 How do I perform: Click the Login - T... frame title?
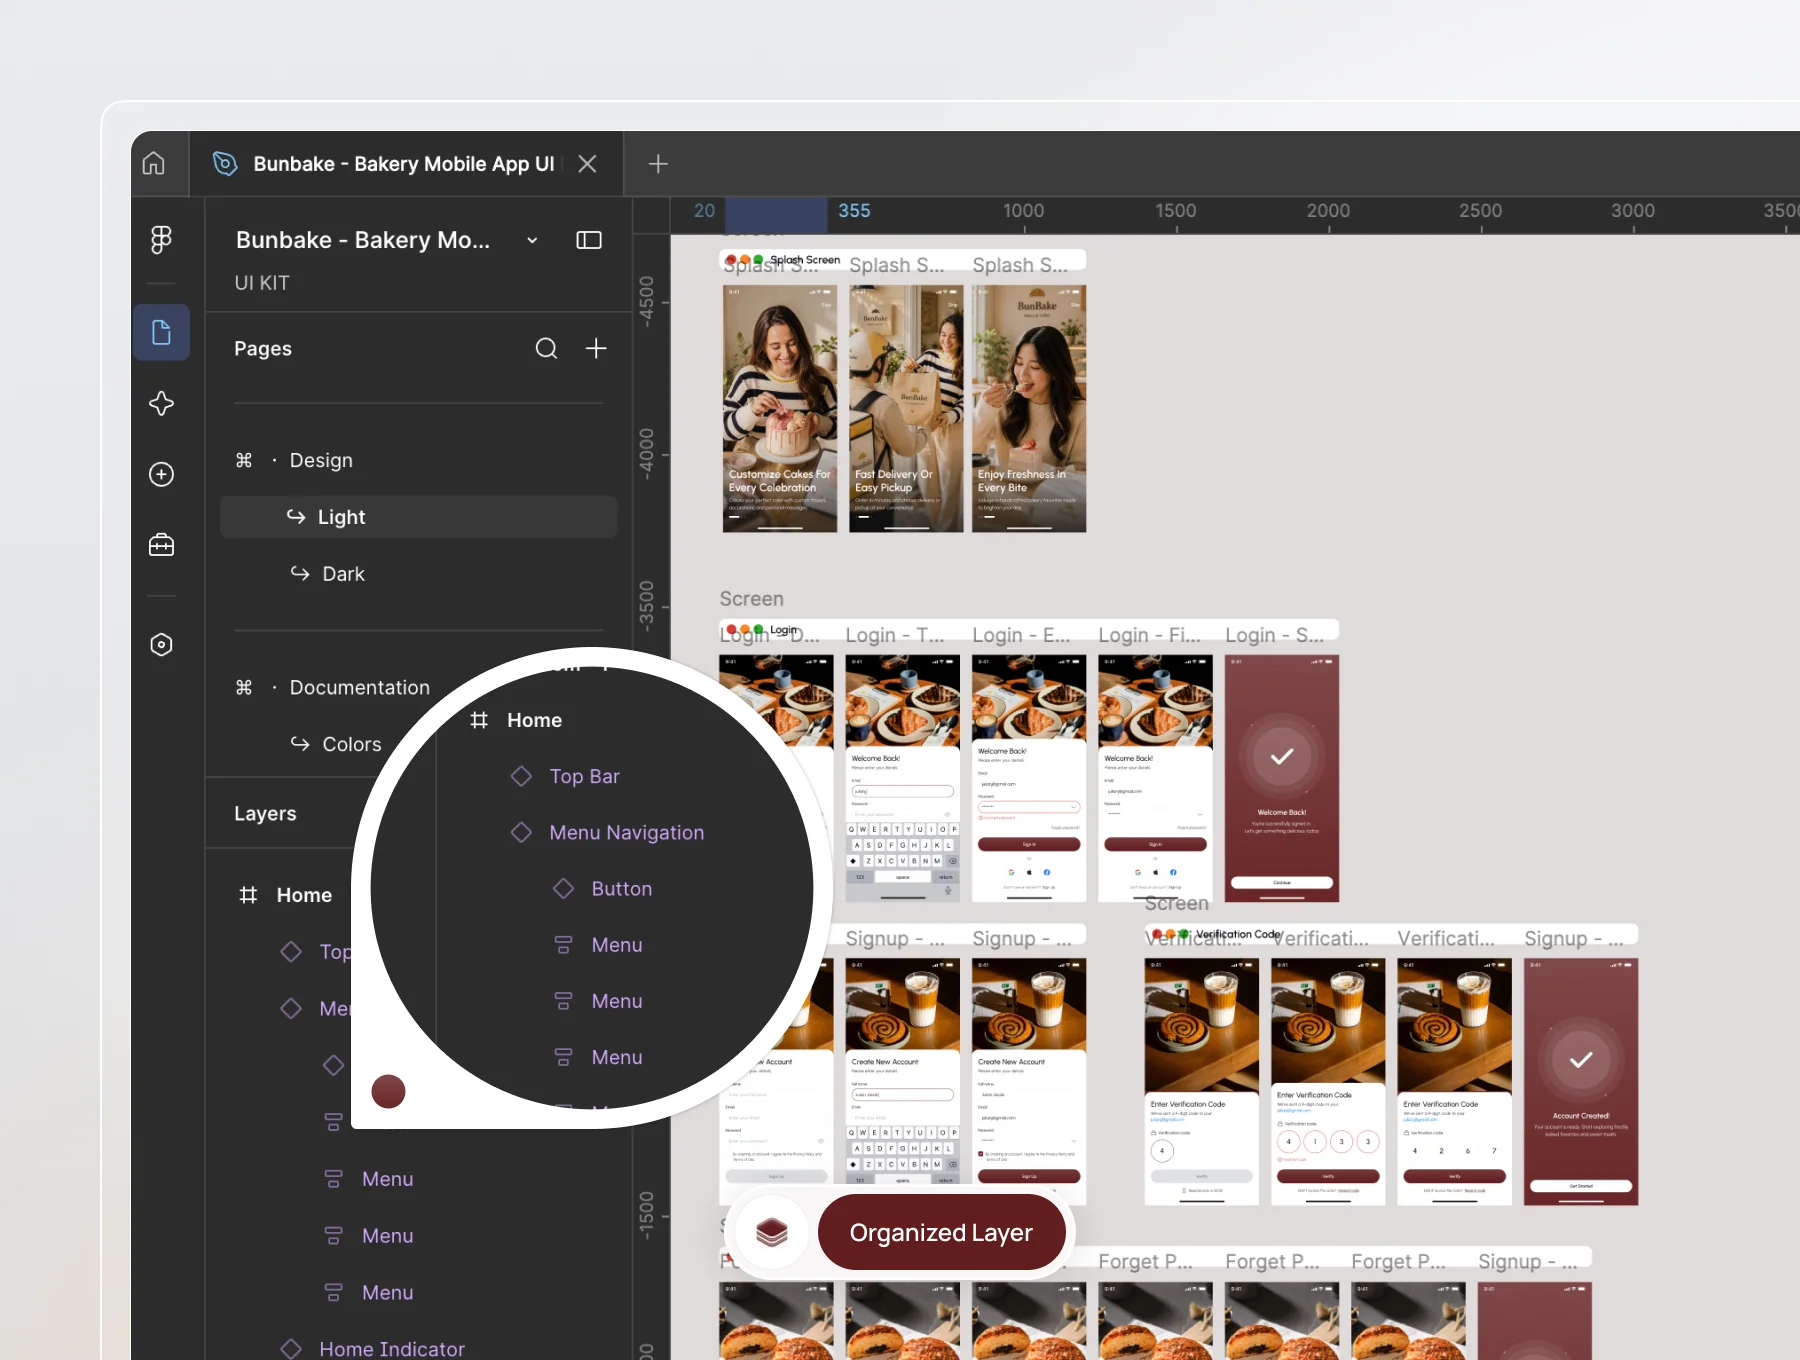(x=894, y=635)
